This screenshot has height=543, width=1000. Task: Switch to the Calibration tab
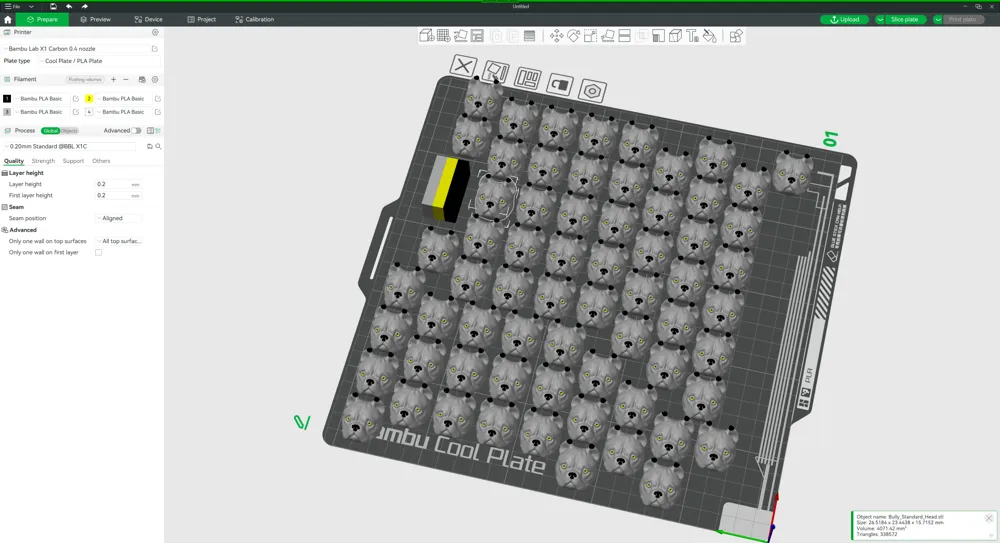point(254,19)
